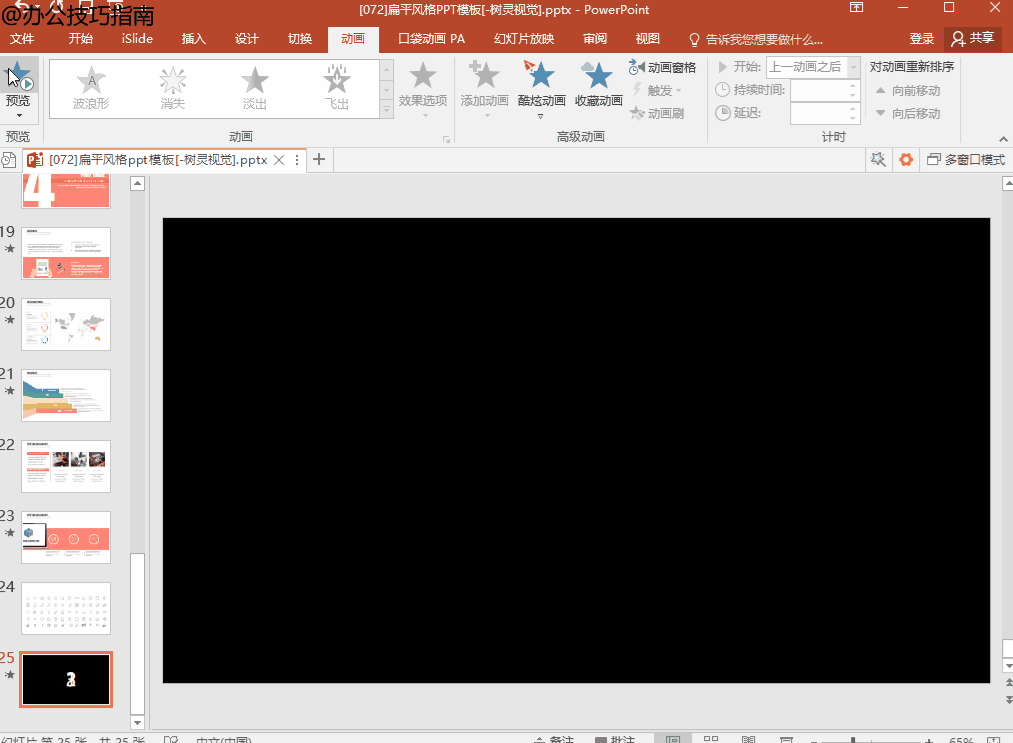
Task: Open 酷炫动画 cool animations
Action: [x=541, y=89]
